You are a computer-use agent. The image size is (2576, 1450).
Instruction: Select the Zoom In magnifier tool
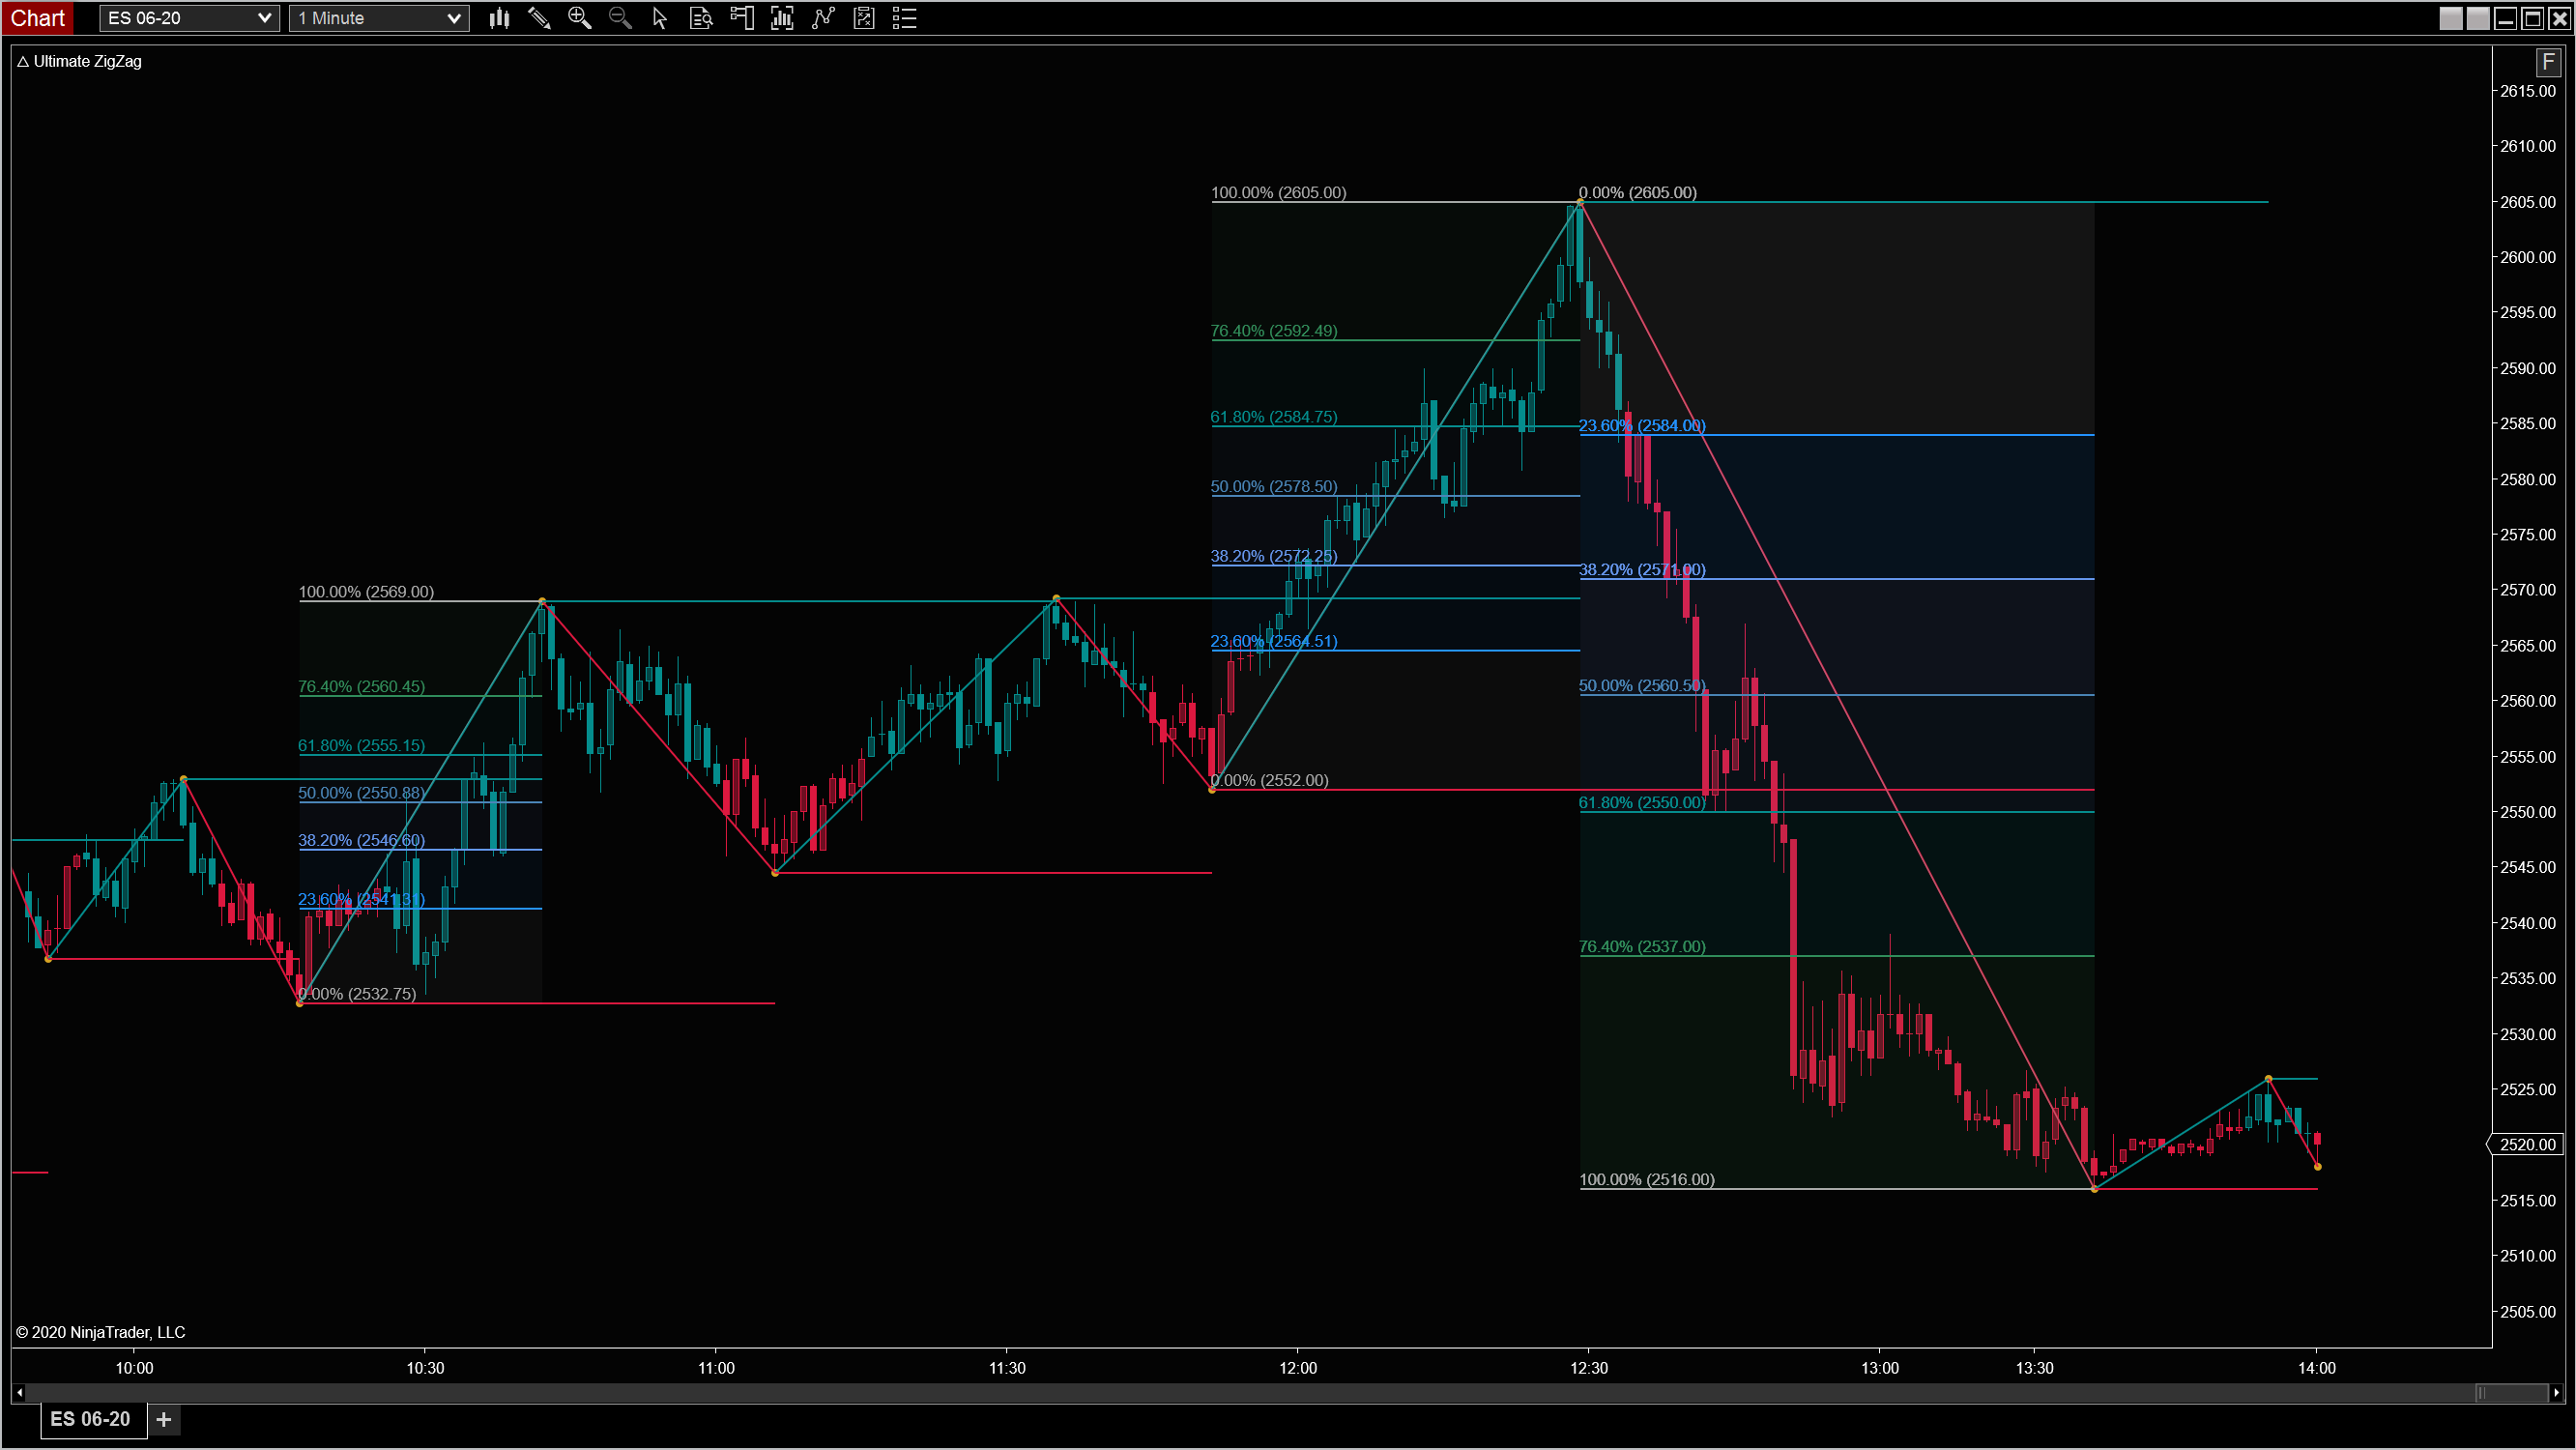(x=579, y=18)
